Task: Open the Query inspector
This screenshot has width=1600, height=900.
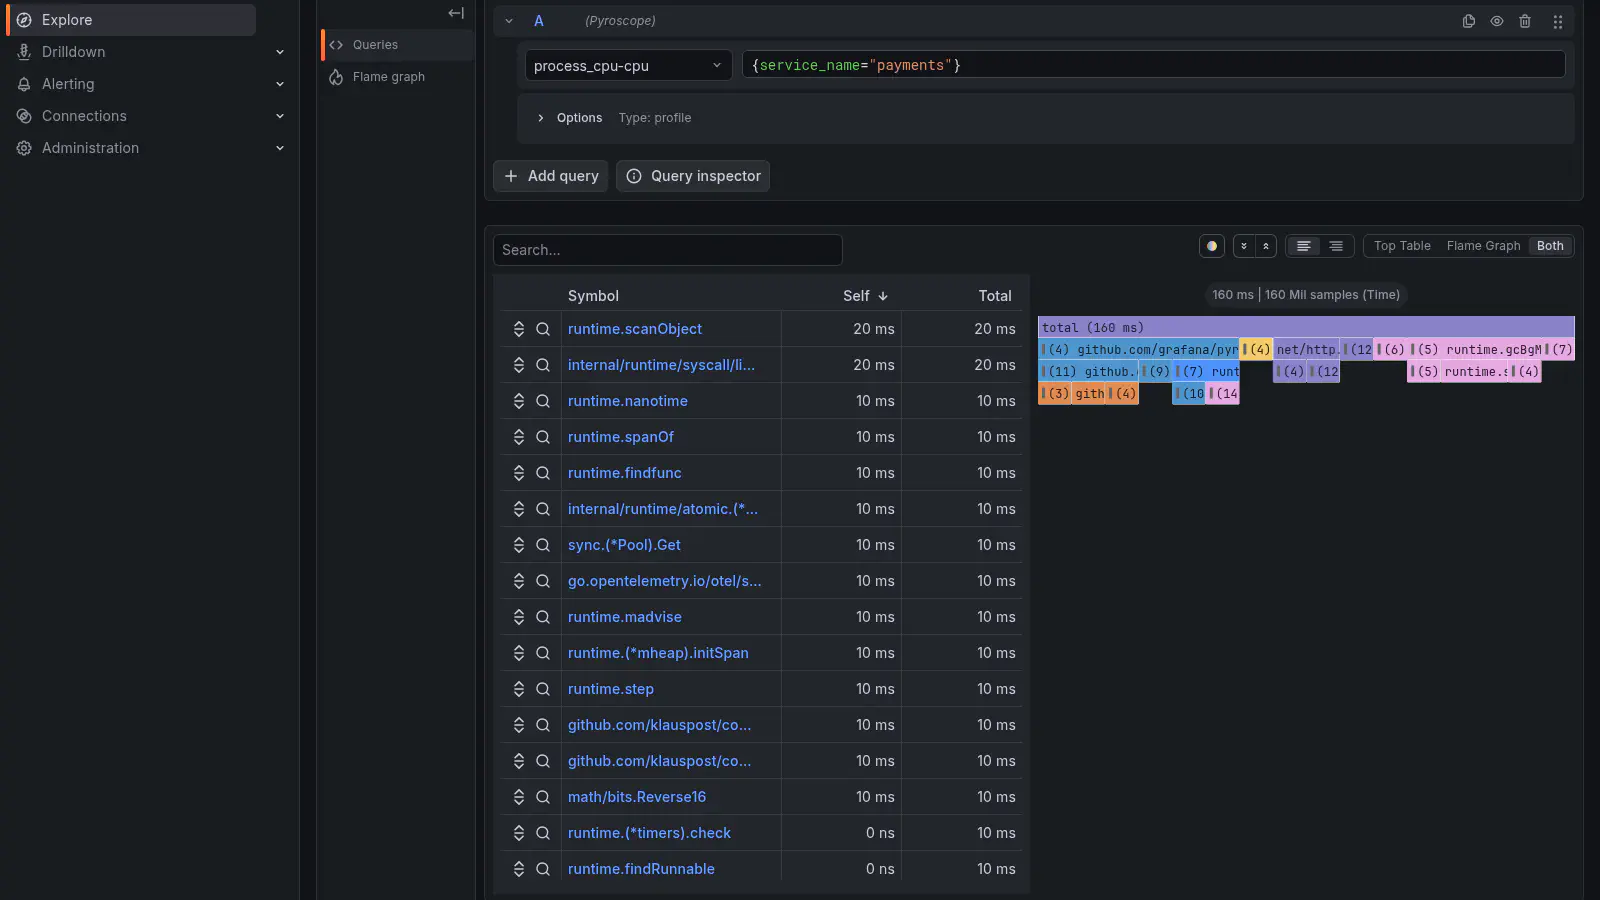Action: point(693,176)
